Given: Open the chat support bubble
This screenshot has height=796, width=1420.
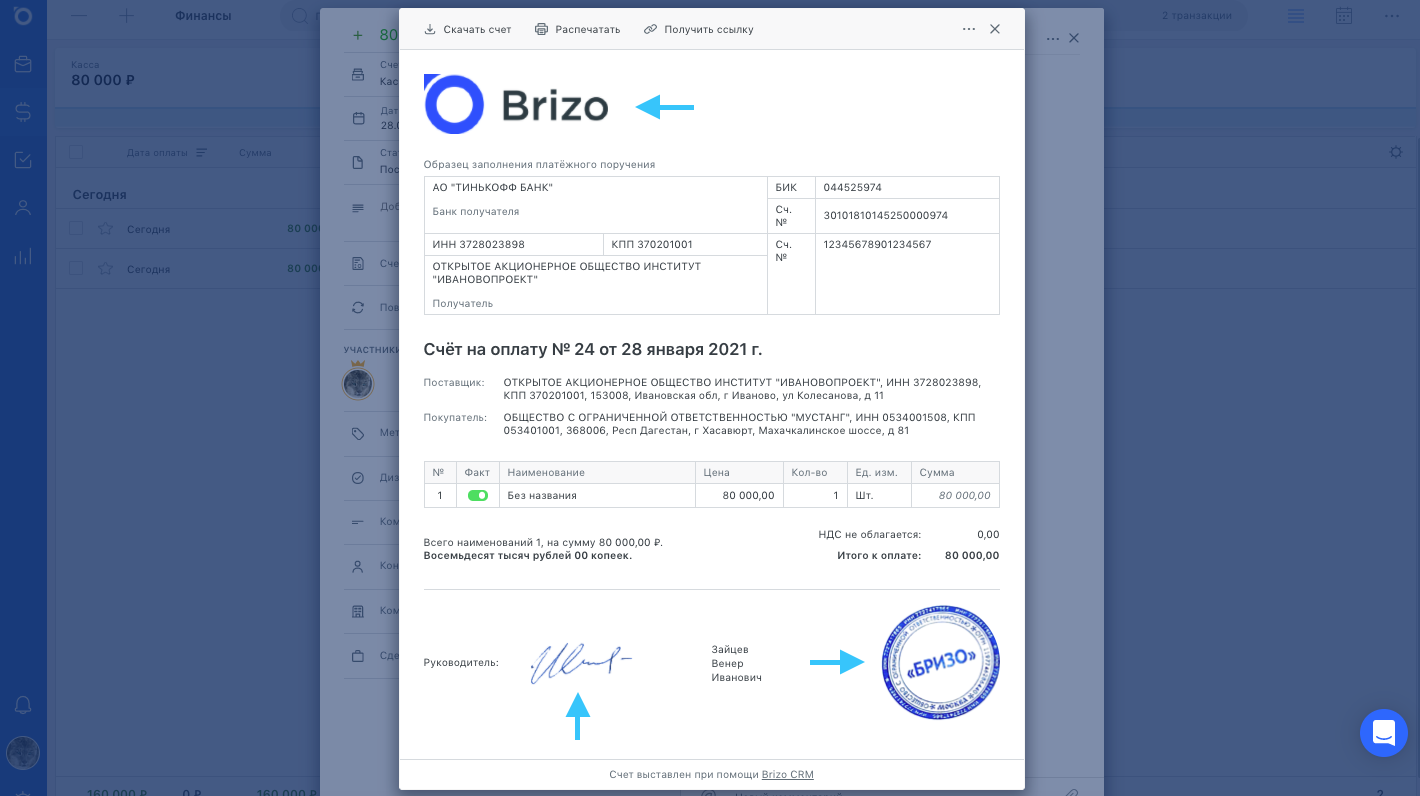Looking at the screenshot, I should 1384,733.
